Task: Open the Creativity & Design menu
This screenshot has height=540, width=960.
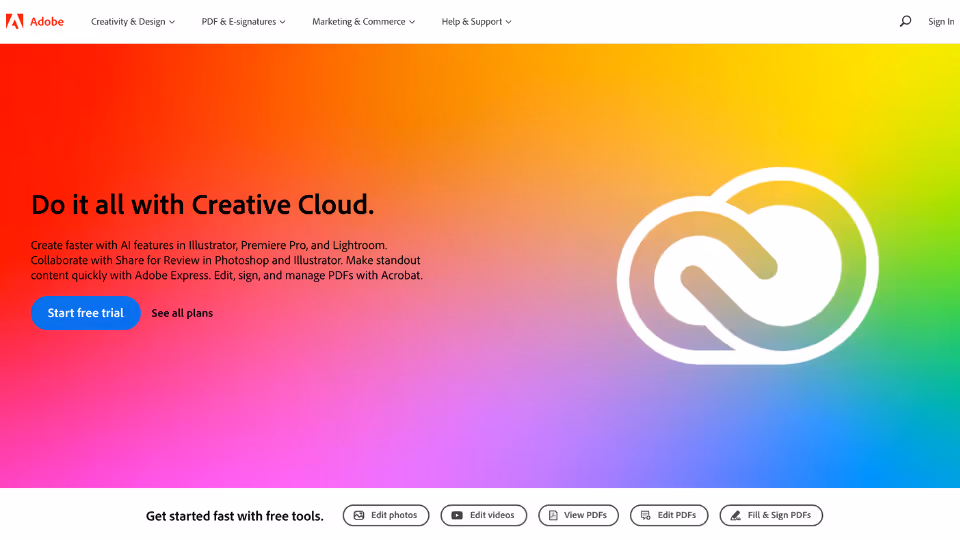Action: tap(133, 21)
